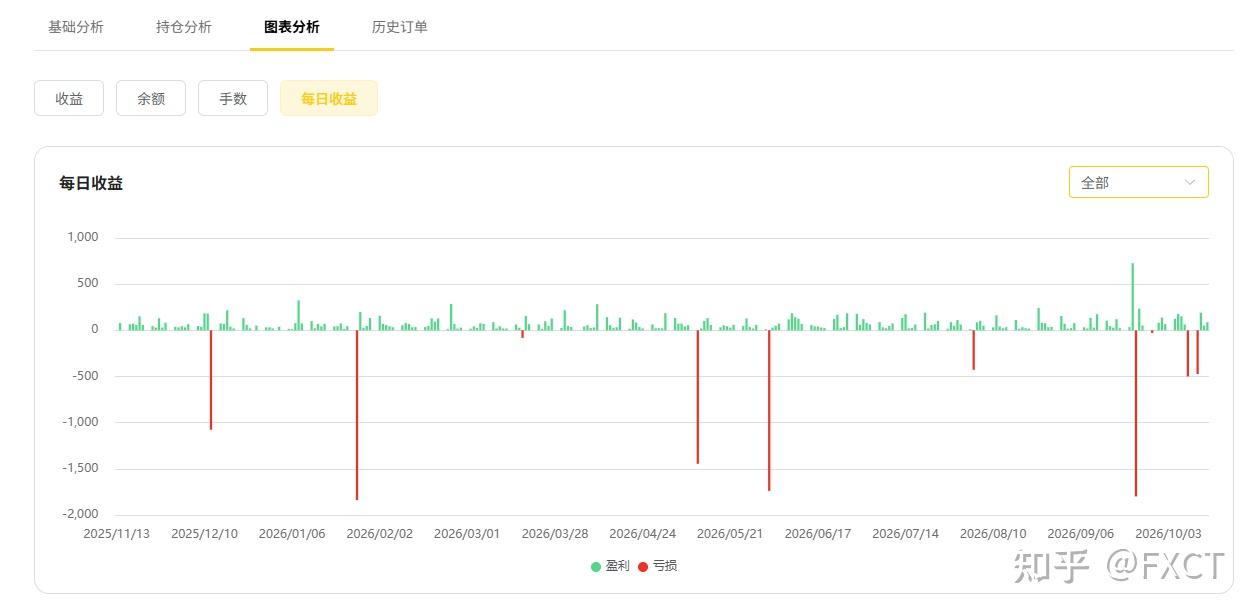Go to the 历史订单 tab

400,27
